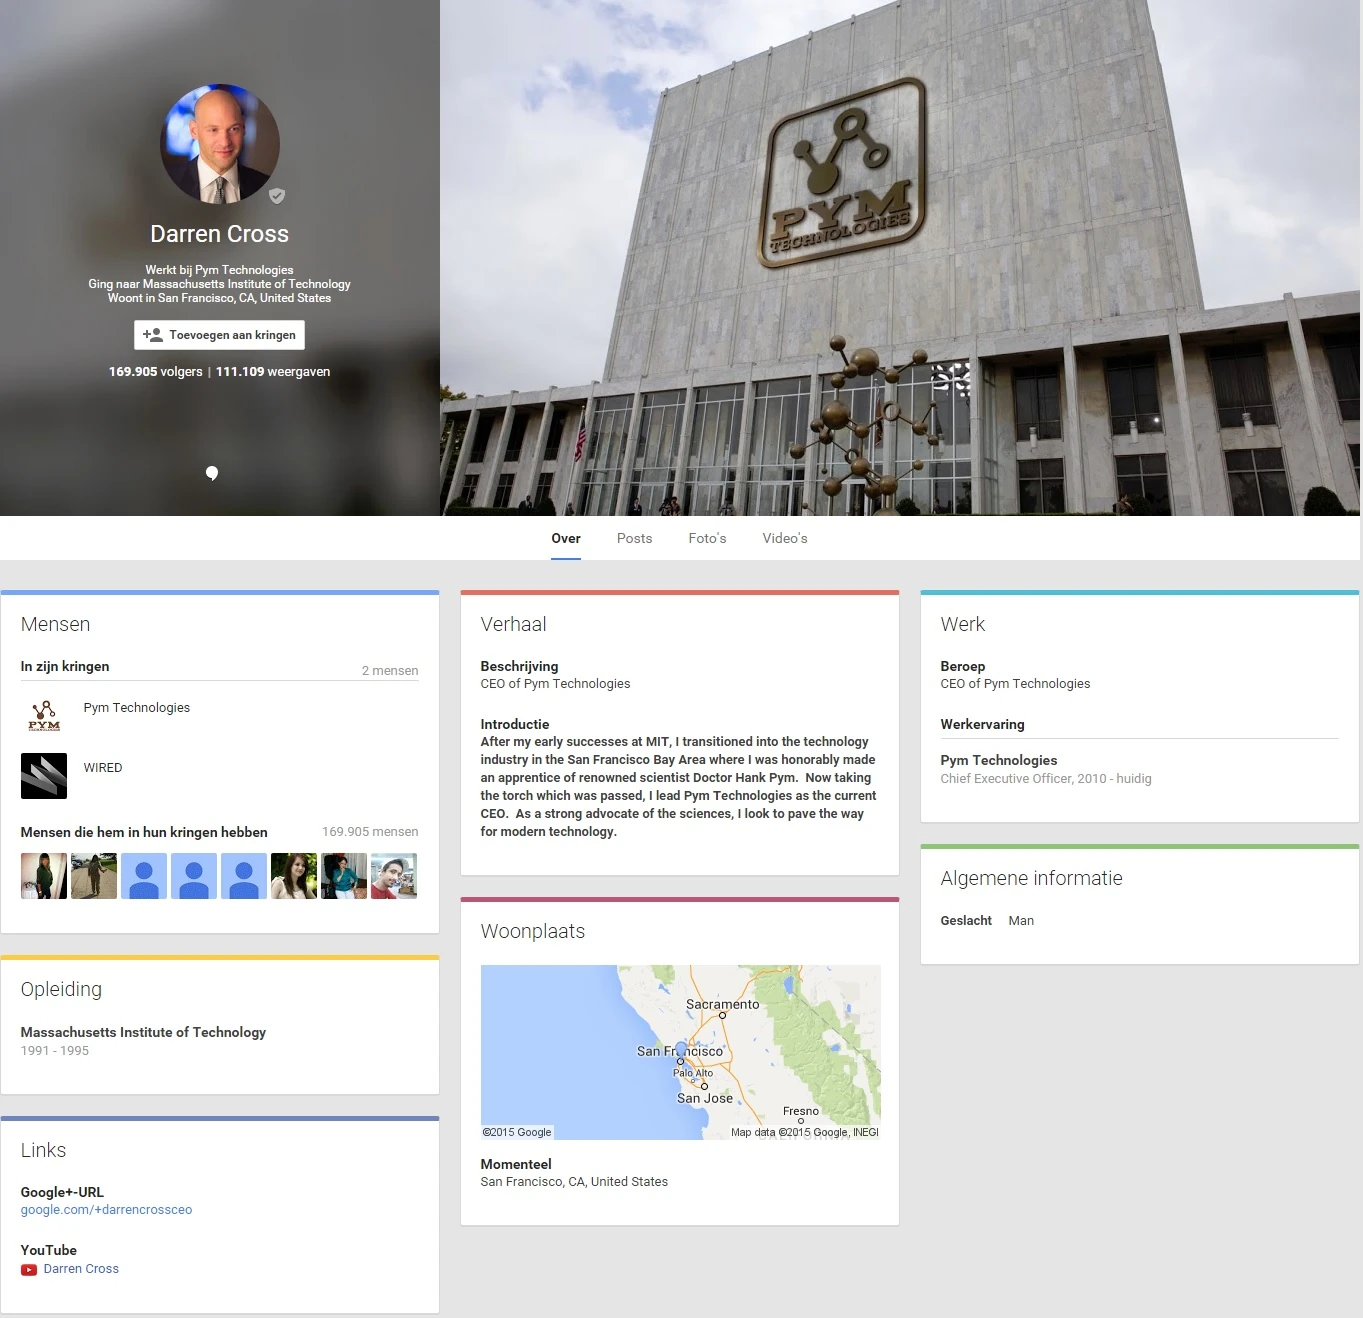Click the 'Algemene informatie' card title
Screen dimensions: 1363x1318
(x=1032, y=878)
